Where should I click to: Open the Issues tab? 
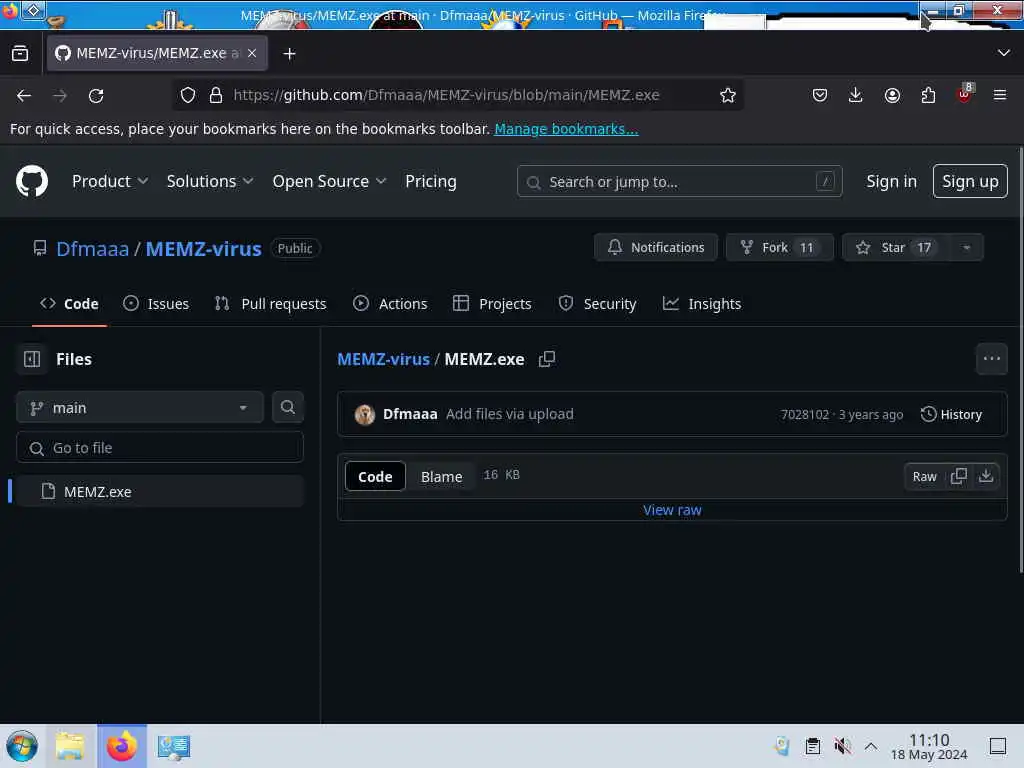click(x=156, y=304)
